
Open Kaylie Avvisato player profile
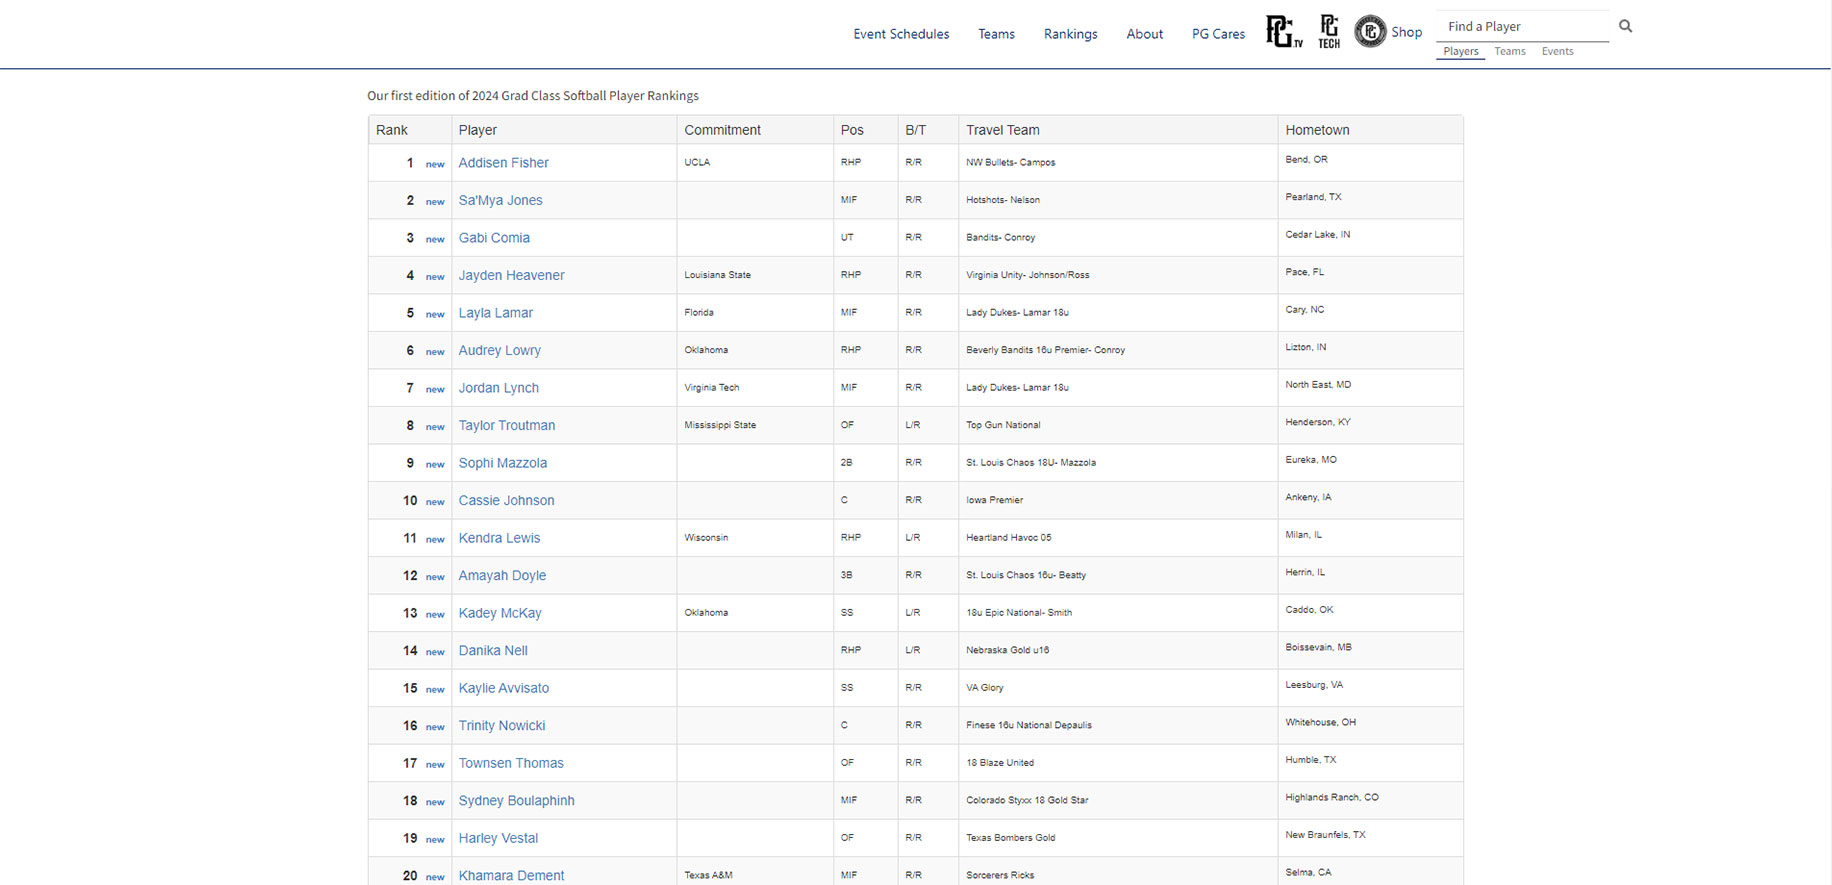pyautogui.click(x=503, y=687)
